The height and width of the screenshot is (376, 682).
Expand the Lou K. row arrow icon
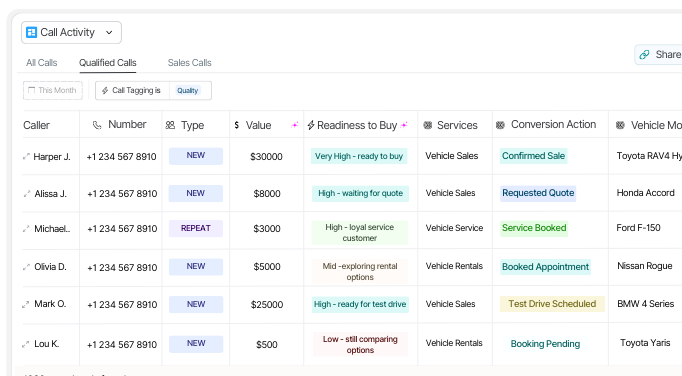coord(26,344)
